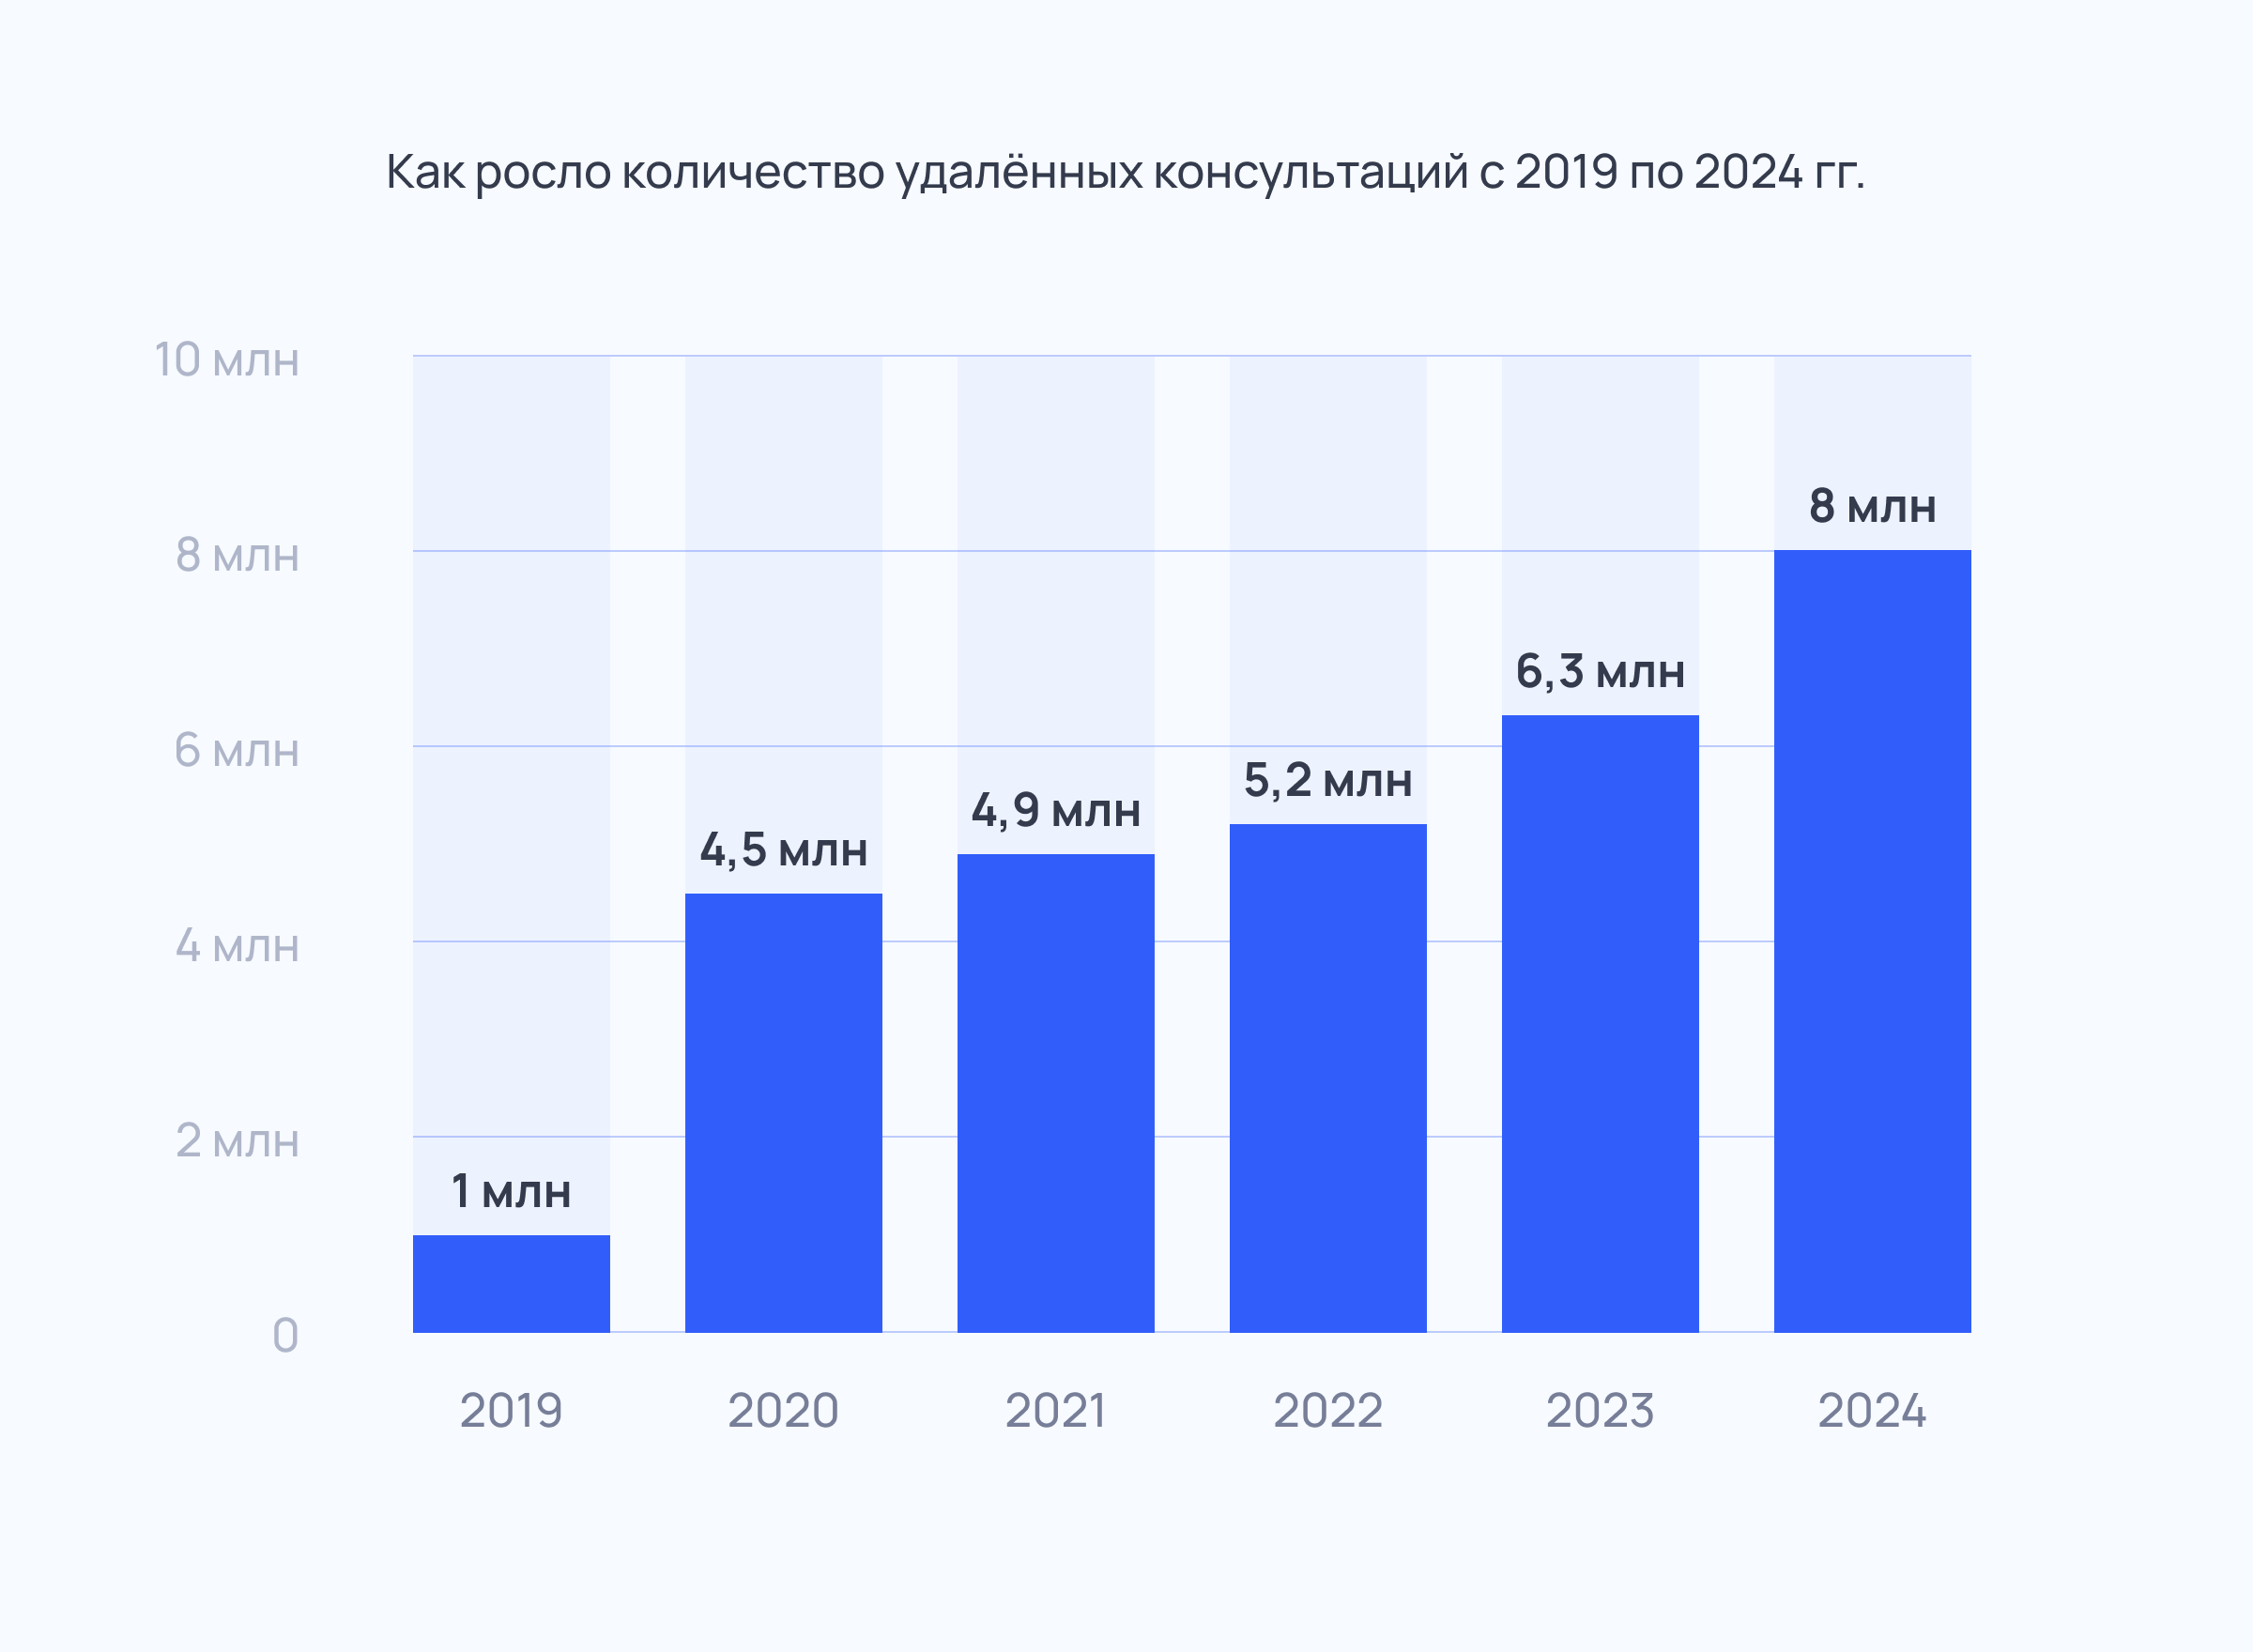Click the 2019 blue bar

[x=511, y=1283]
